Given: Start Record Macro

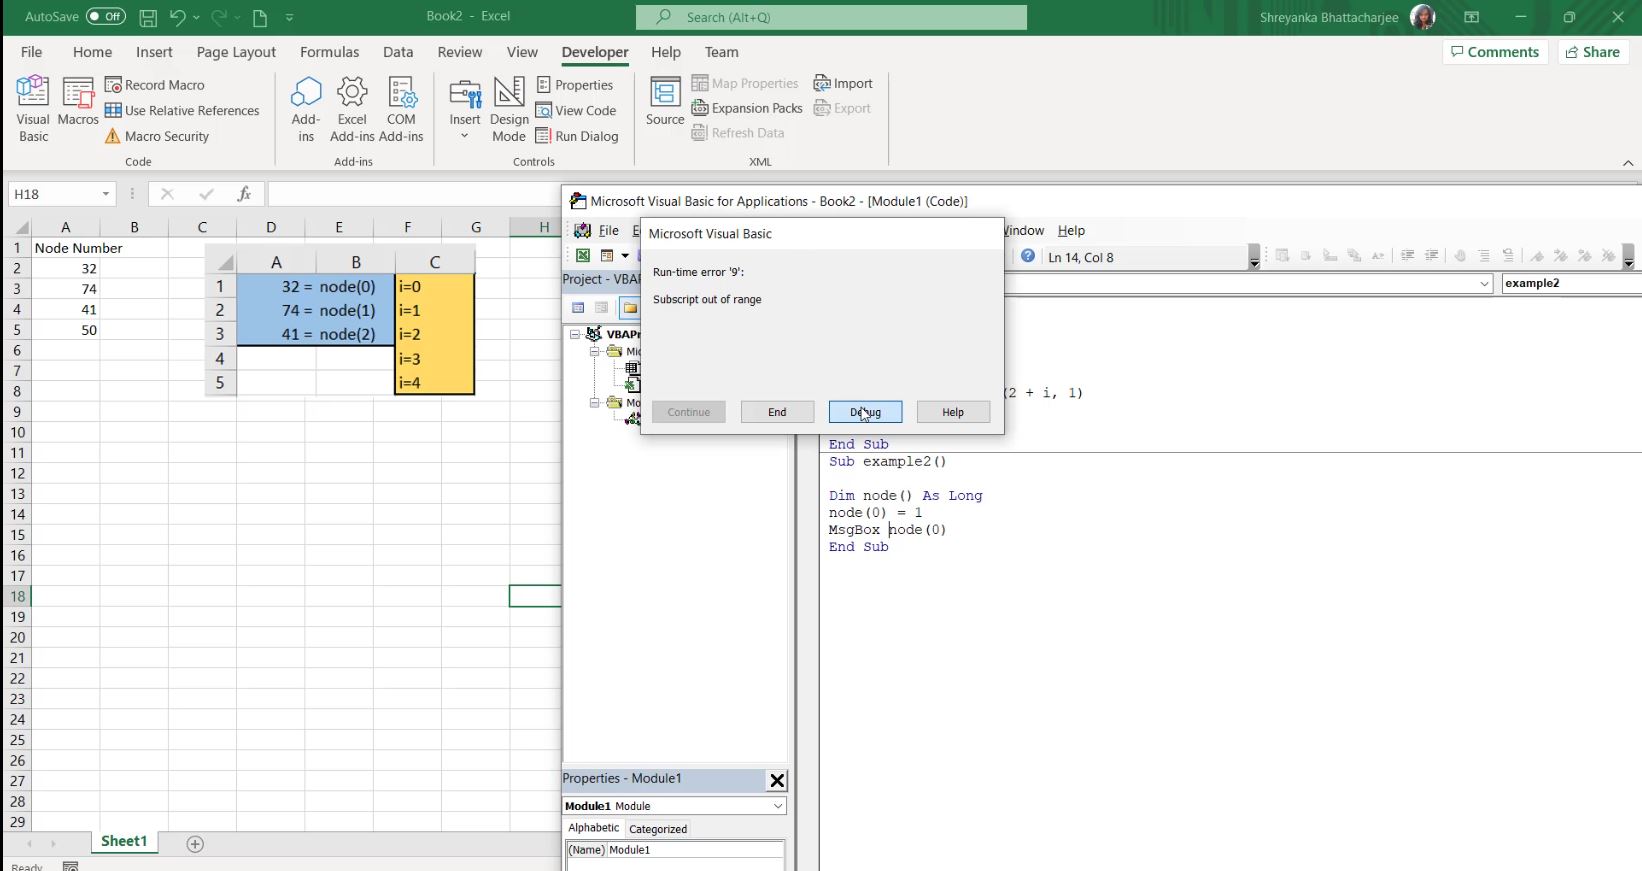Looking at the screenshot, I should pos(155,85).
